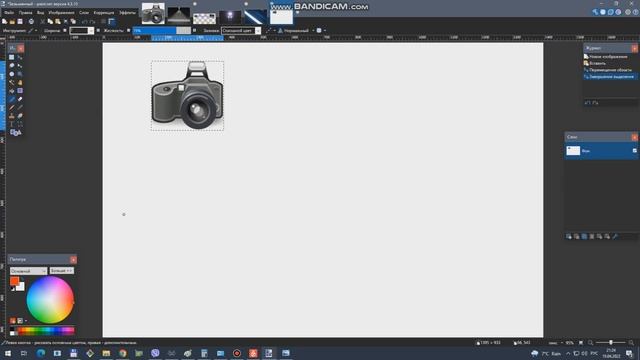Select the Zoom magnifier tool
The image size is (640, 360).
pos(20,74)
